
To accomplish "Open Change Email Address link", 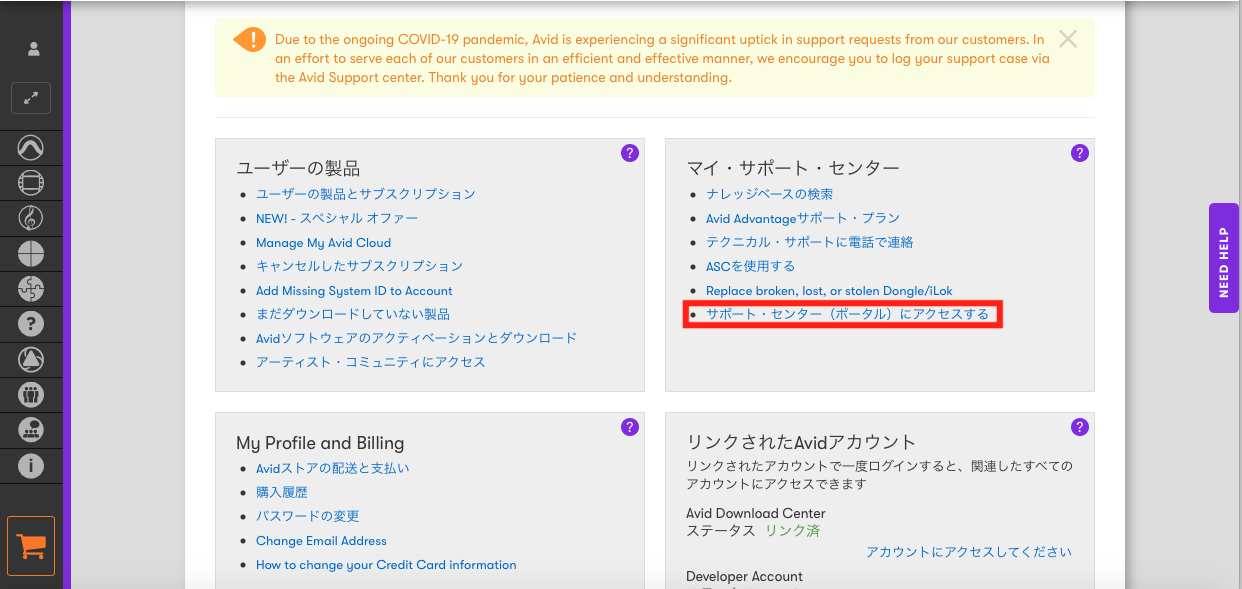I will (x=321, y=541).
